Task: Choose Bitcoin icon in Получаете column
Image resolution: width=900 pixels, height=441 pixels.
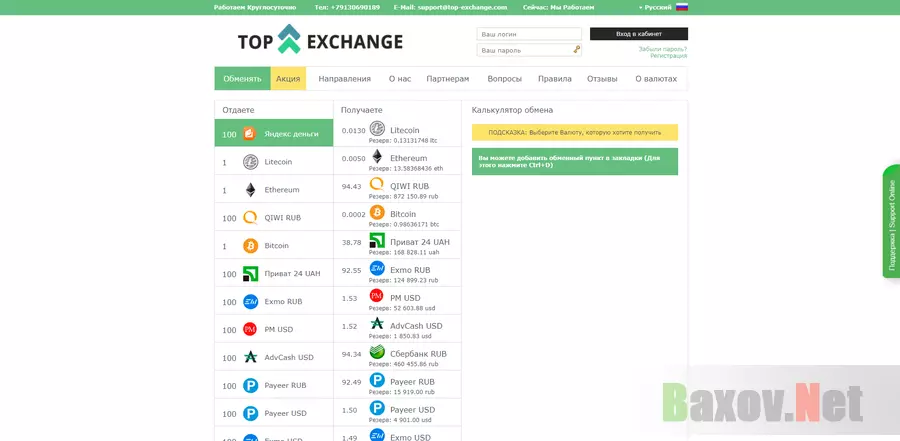Action: pyautogui.click(x=377, y=212)
